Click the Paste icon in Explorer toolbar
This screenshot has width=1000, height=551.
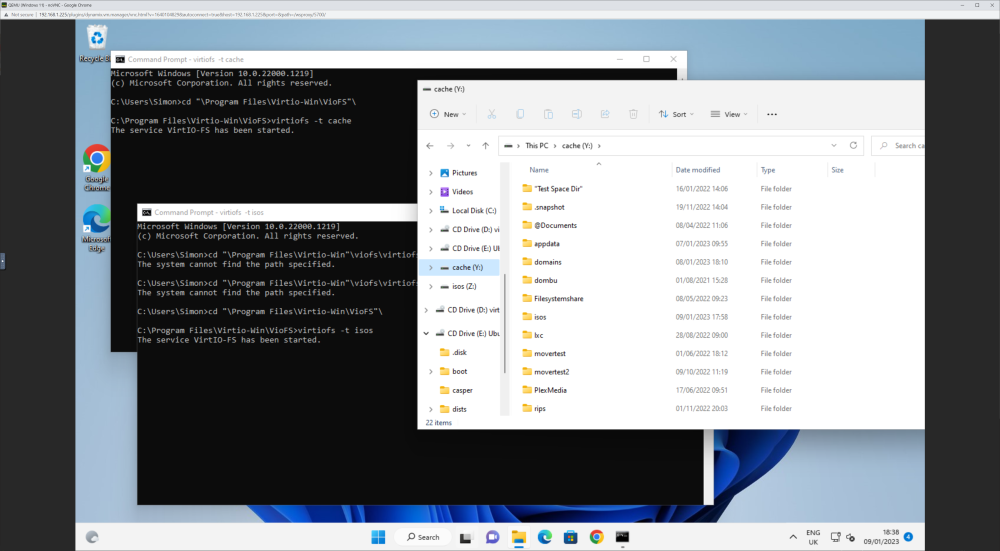click(548, 114)
